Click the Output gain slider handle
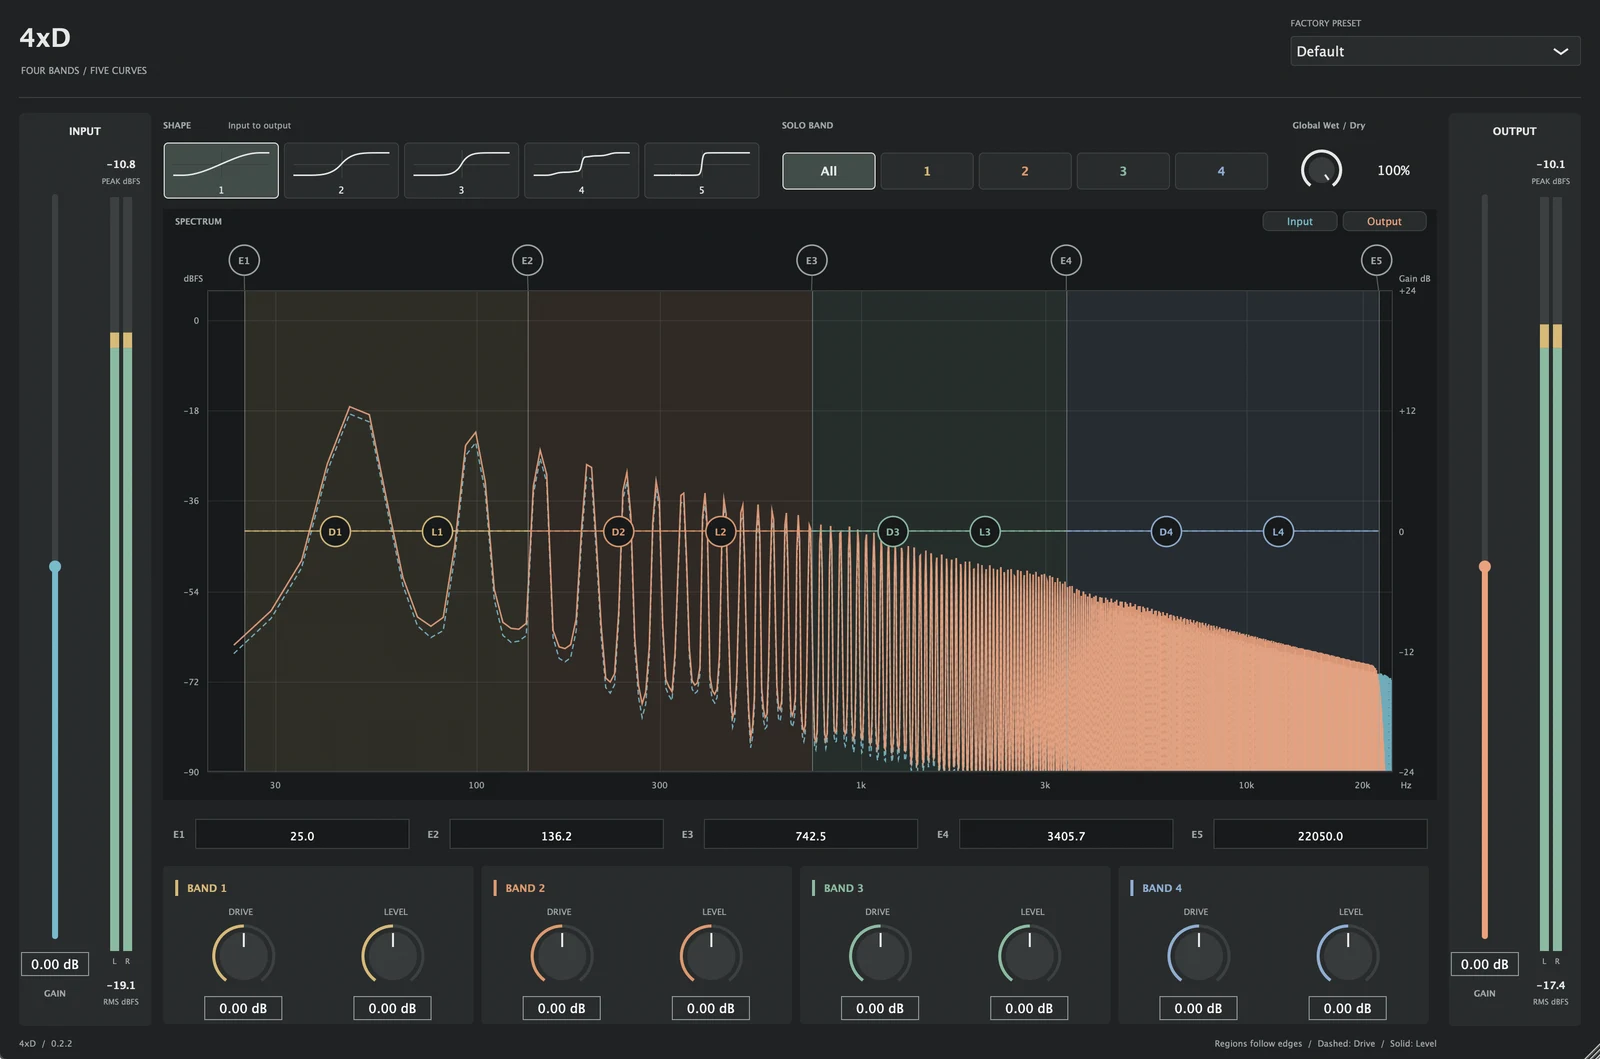The width and height of the screenshot is (1600, 1059). point(1485,567)
